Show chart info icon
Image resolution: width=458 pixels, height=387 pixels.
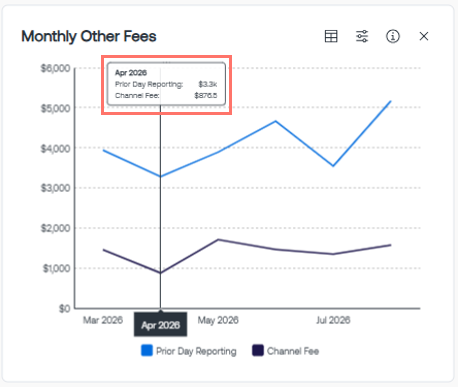coord(393,36)
